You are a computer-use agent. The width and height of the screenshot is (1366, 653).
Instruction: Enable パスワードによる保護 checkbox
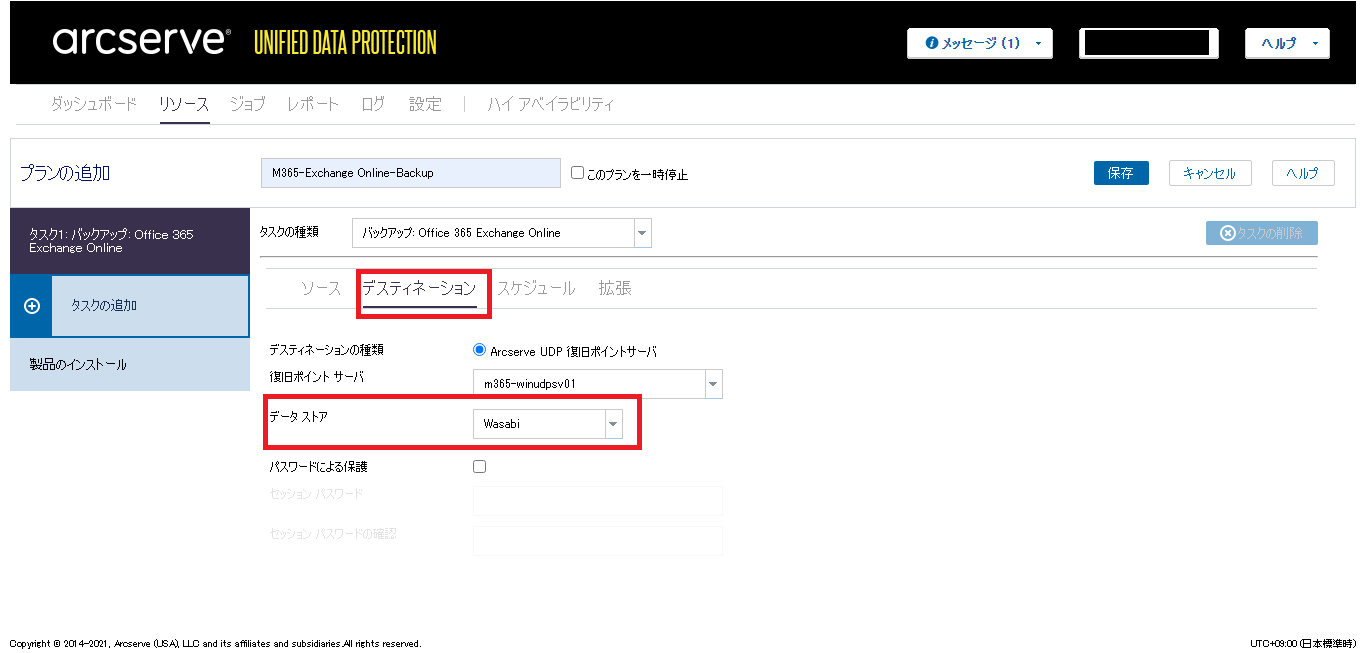pyautogui.click(x=479, y=466)
